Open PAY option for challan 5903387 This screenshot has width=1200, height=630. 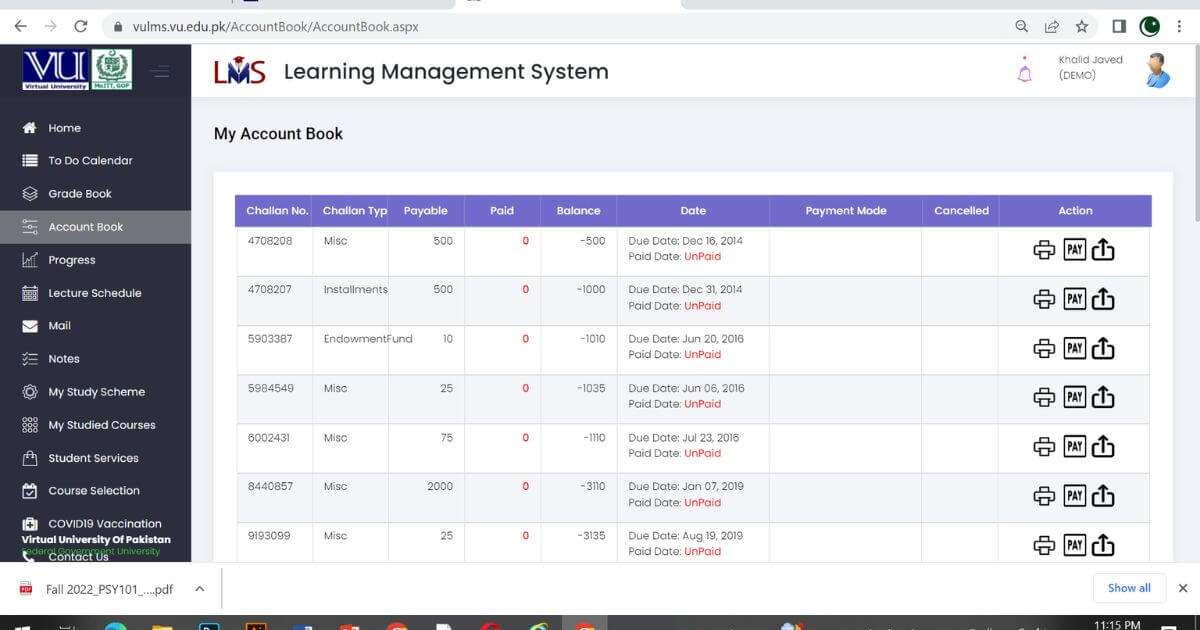pyautogui.click(x=1074, y=348)
